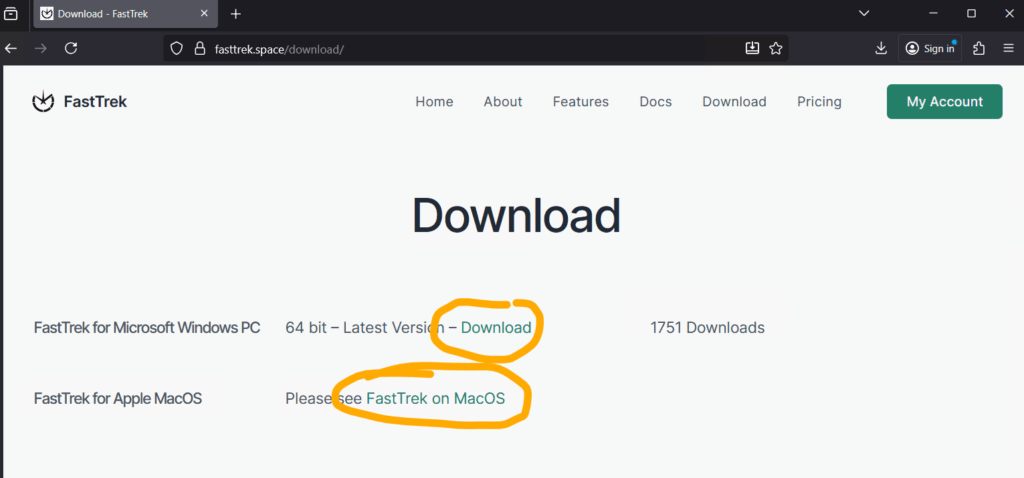Go back using the browser back arrow
Image resolution: width=1024 pixels, height=478 pixels.
[11, 48]
